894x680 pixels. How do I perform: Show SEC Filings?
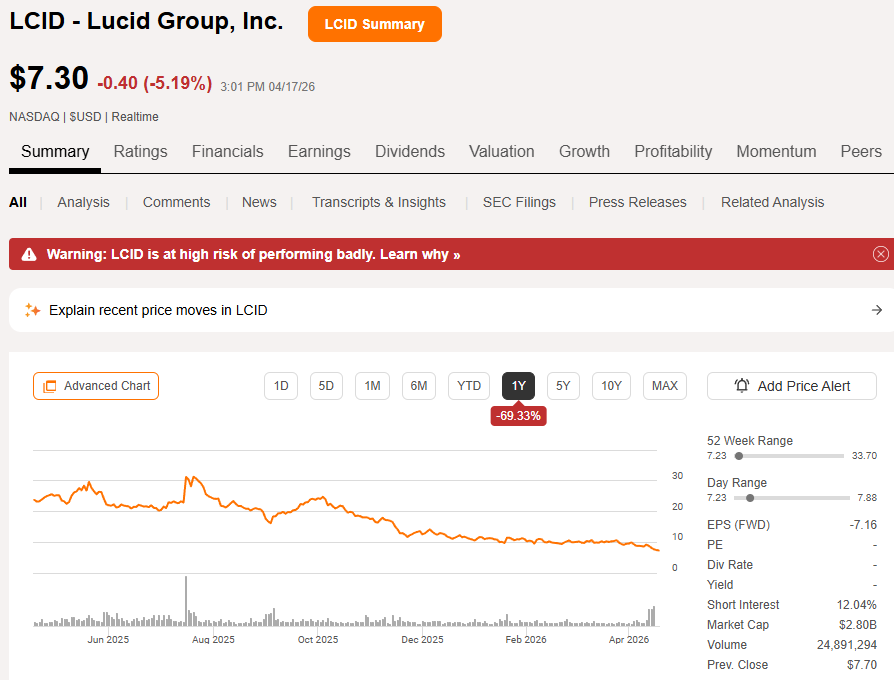pos(519,202)
